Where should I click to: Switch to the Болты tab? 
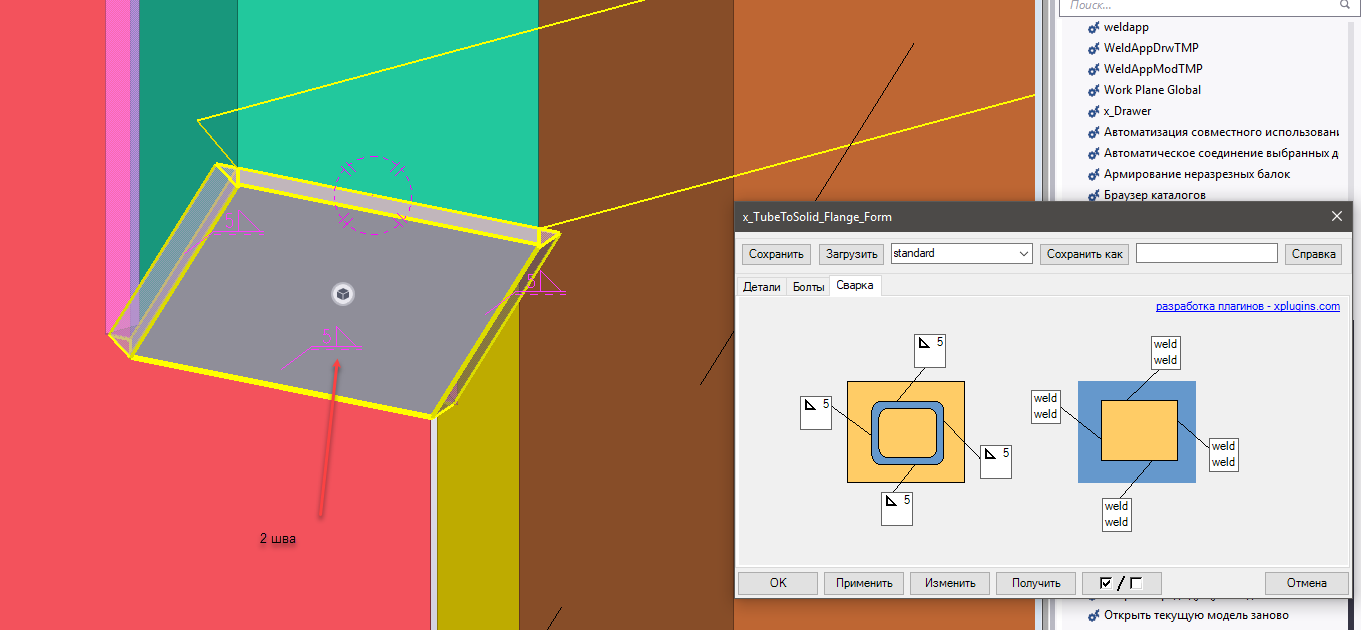tap(808, 287)
